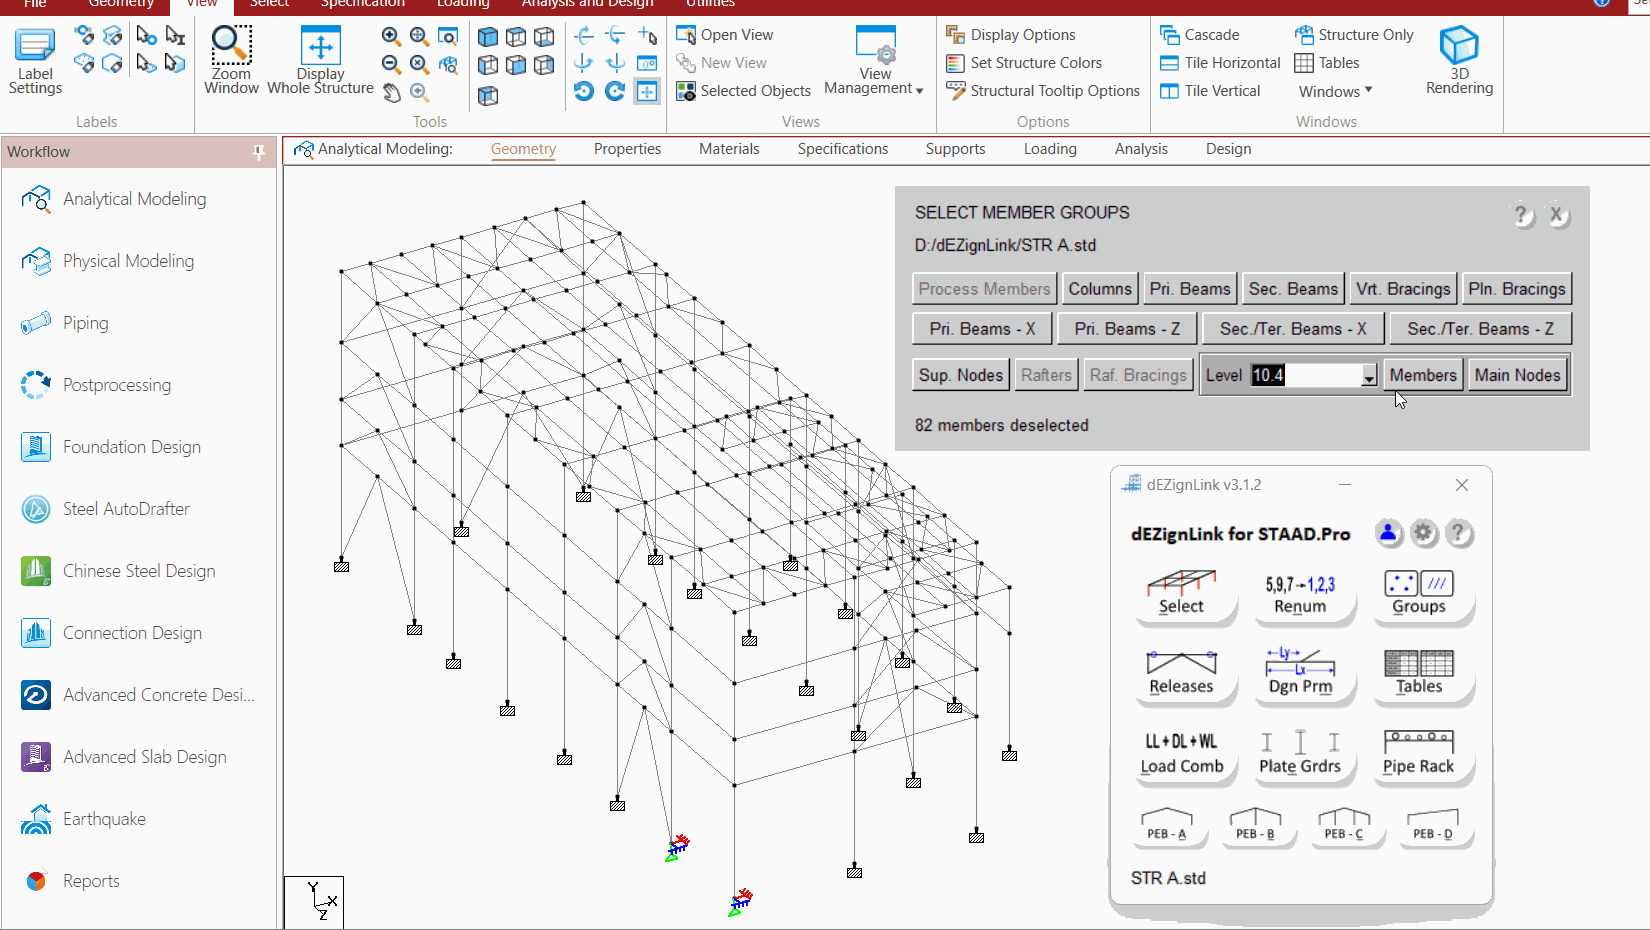
Task: Click help icon in Select Member Groups
Action: (x=1521, y=215)
